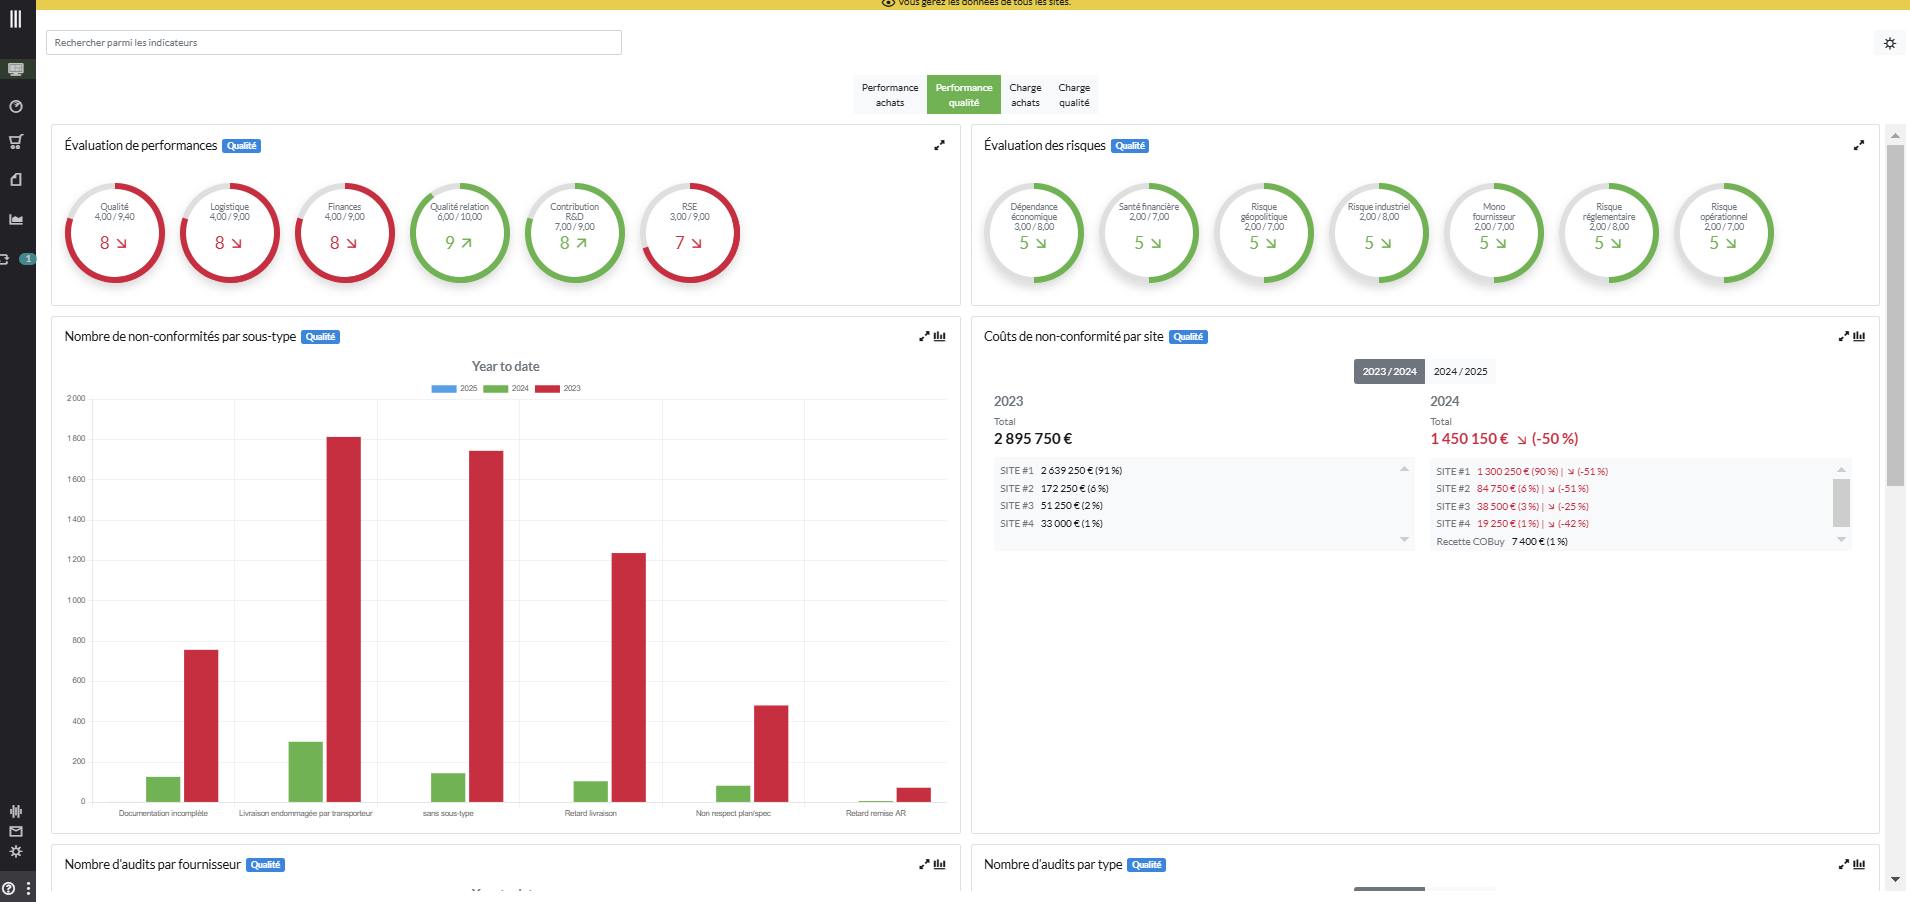Screen dimensions: 1910x902
Task: Click Qualité tag beside Nombre d'audits par fournisseur
Action: [265, 865]
